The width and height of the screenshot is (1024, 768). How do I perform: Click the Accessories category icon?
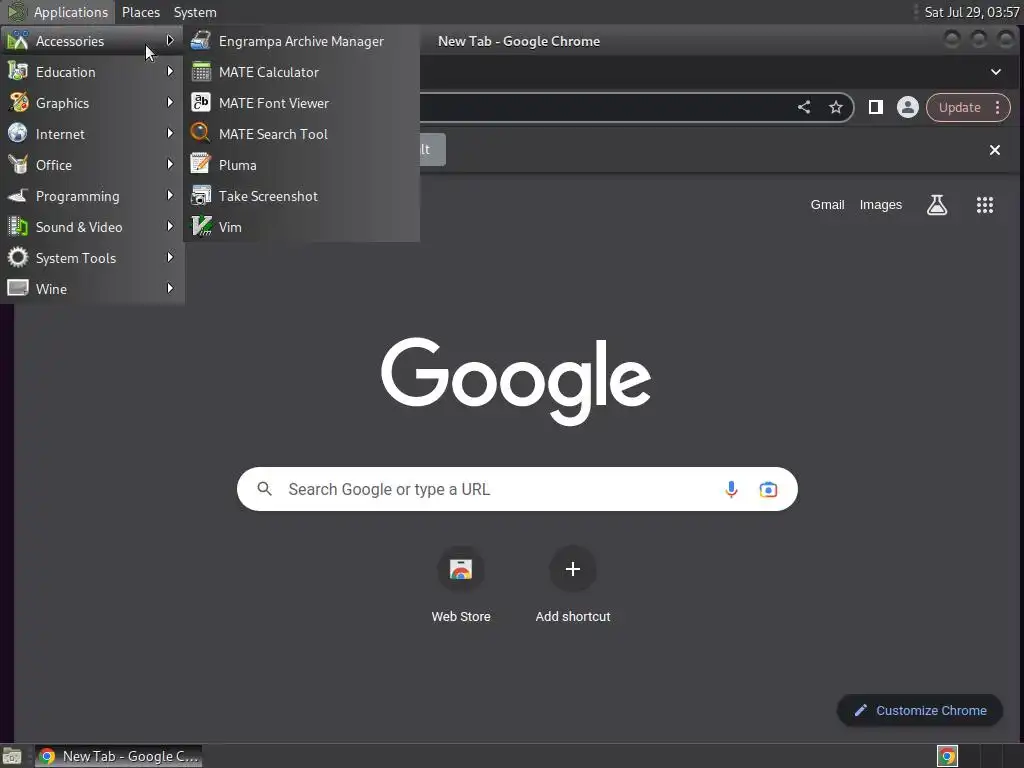click(x=18, y=40)
